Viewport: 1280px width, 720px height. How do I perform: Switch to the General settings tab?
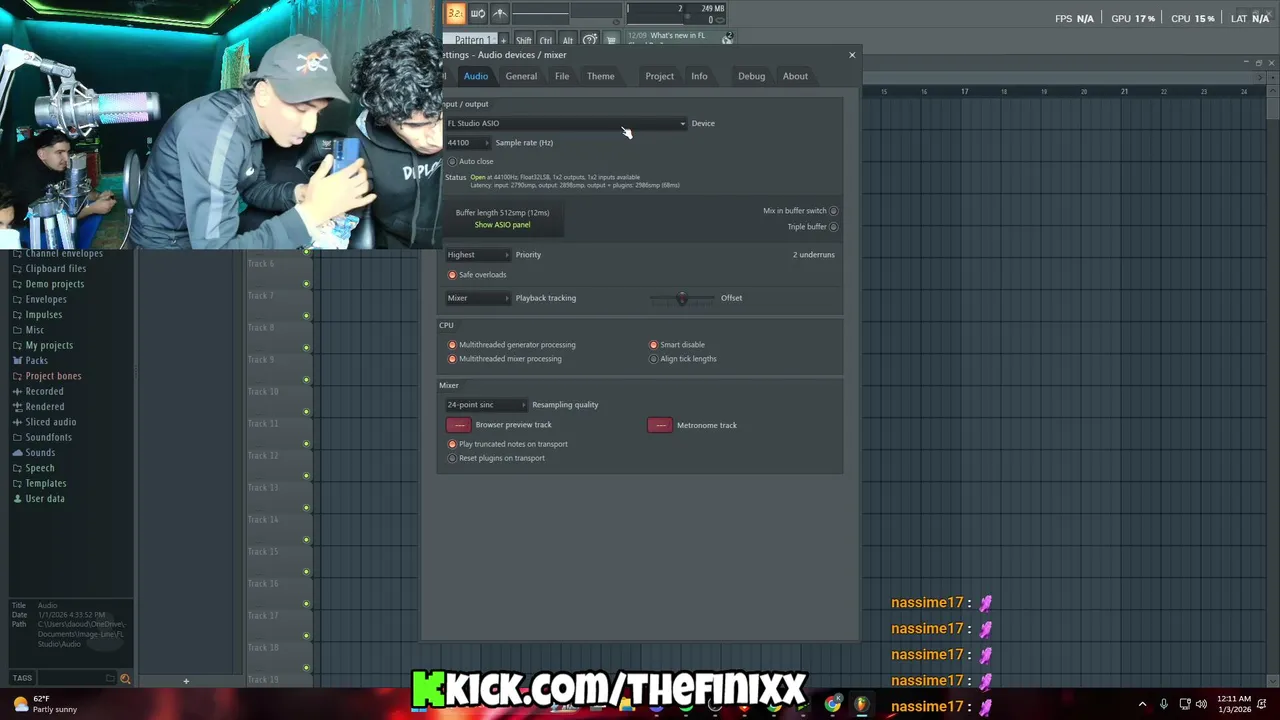(521, 76)
